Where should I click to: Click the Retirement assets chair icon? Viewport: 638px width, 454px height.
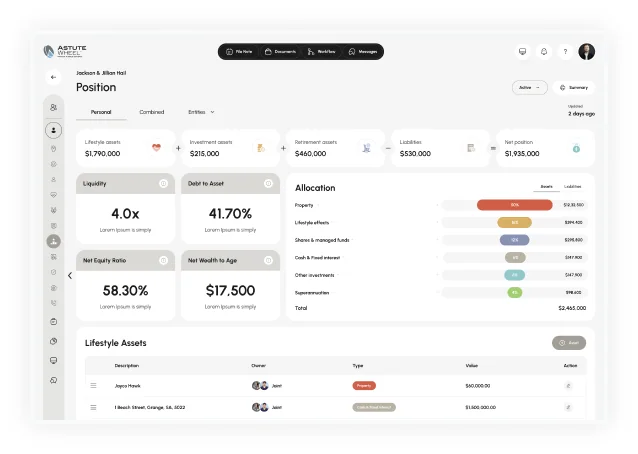click(366, 148)
